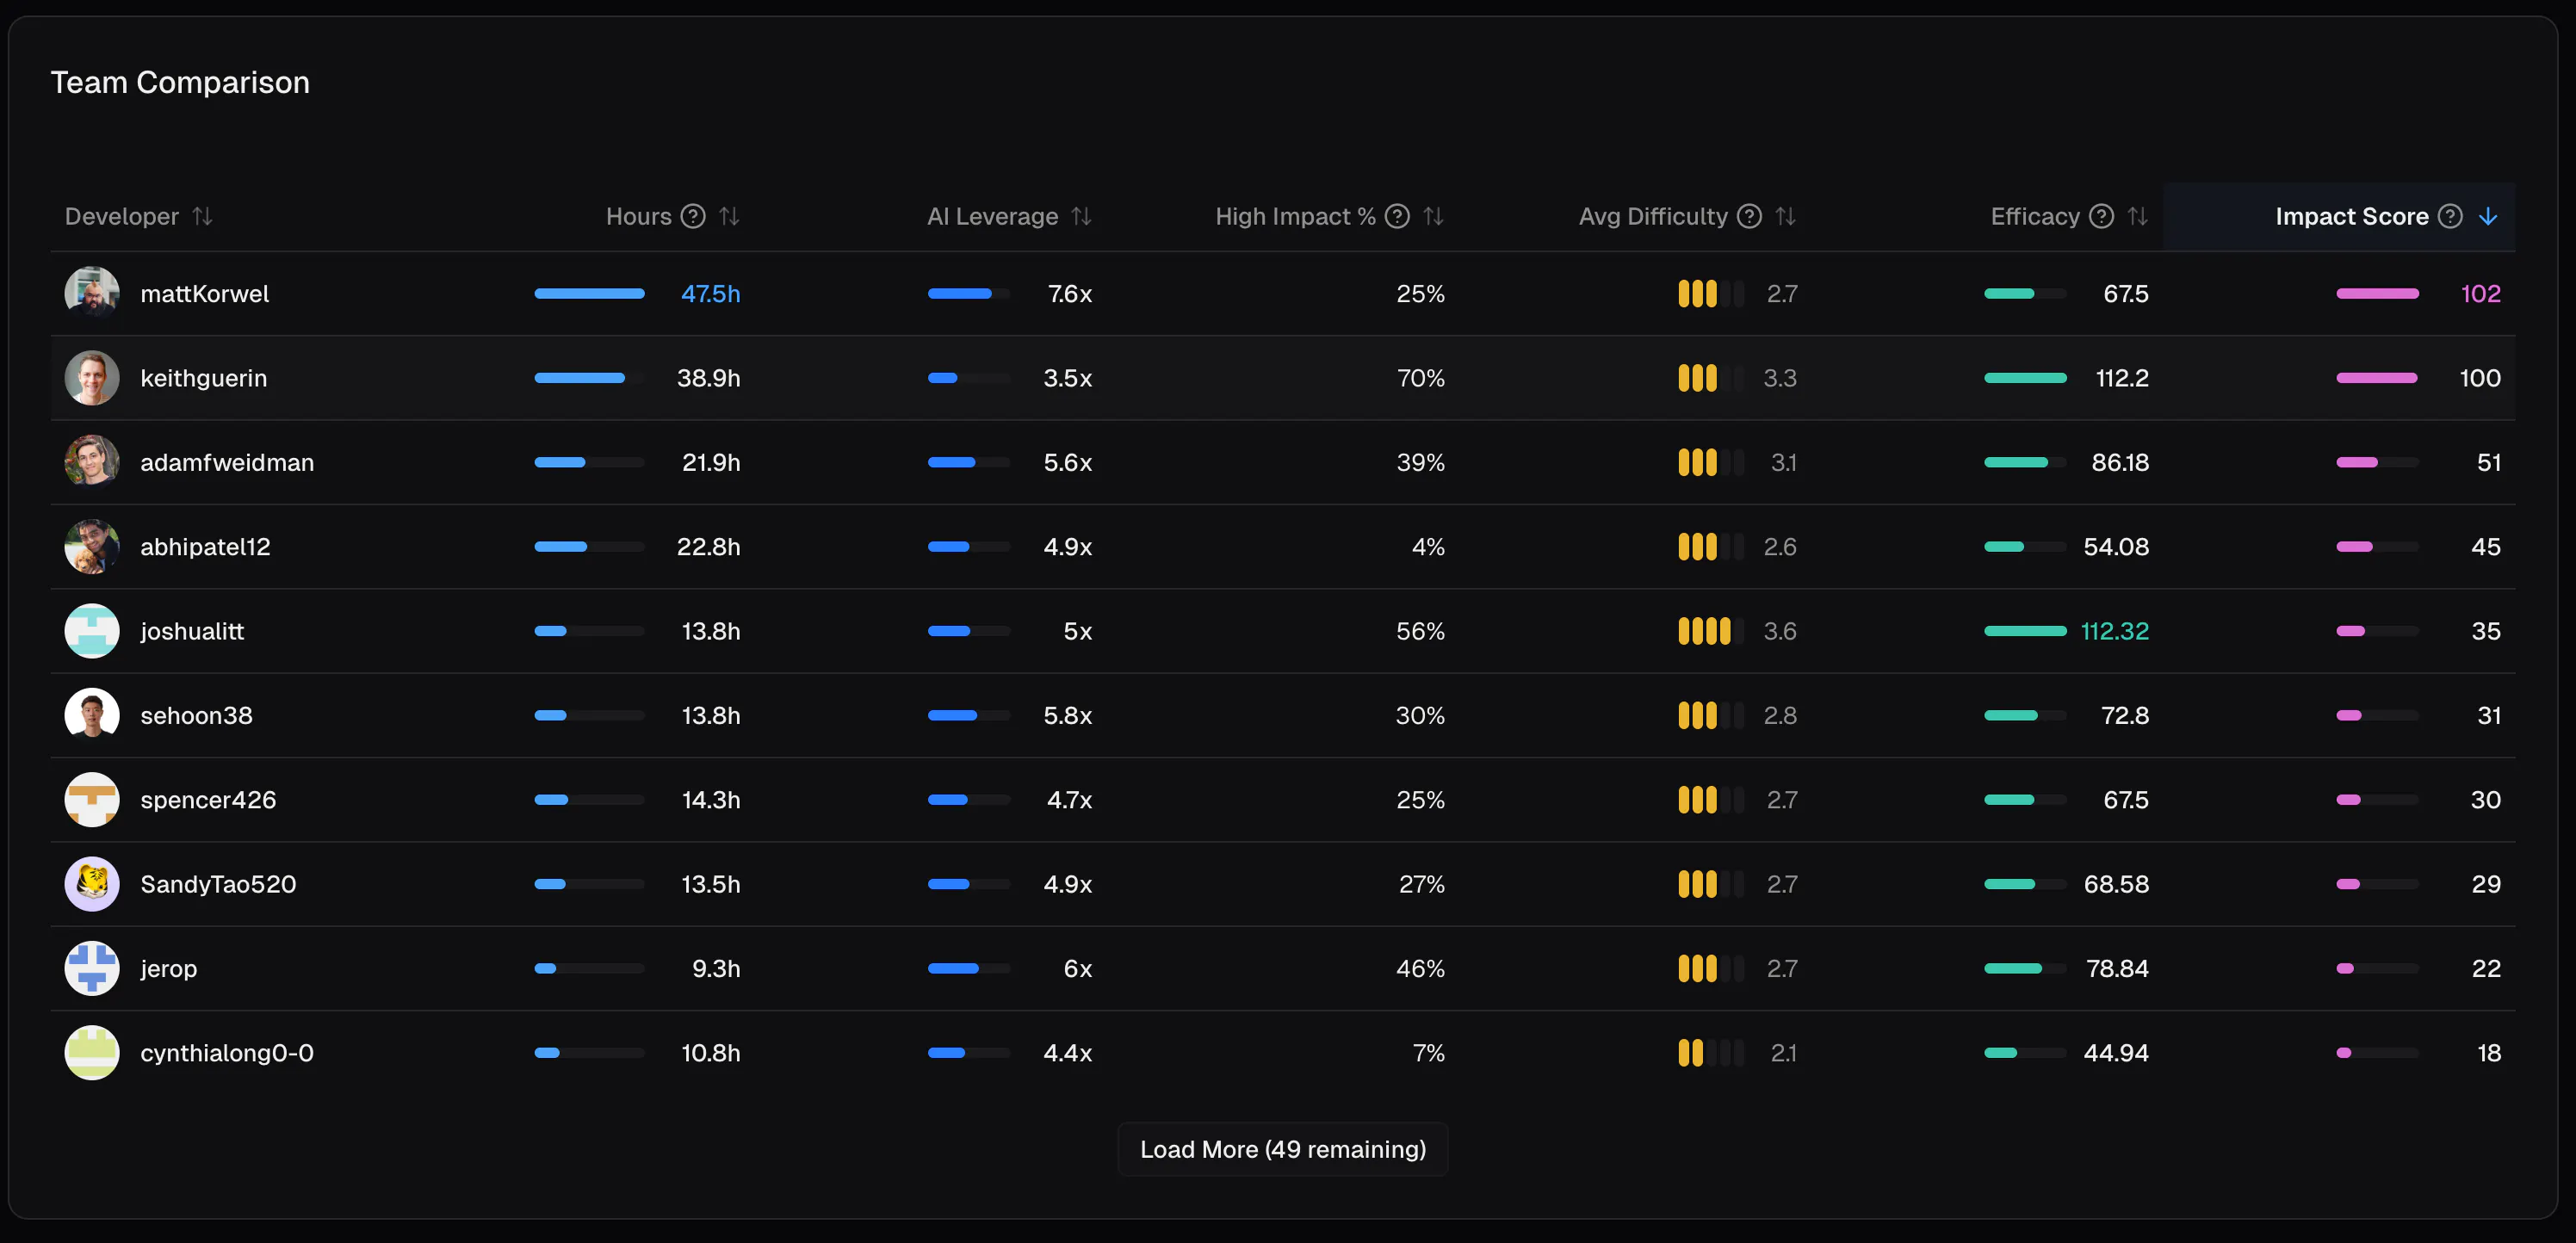Image resolution: width=2576 pixels, height=1243 pixels.
Task: Click the Load More (49 remaining) button
Action: 1283,1149
